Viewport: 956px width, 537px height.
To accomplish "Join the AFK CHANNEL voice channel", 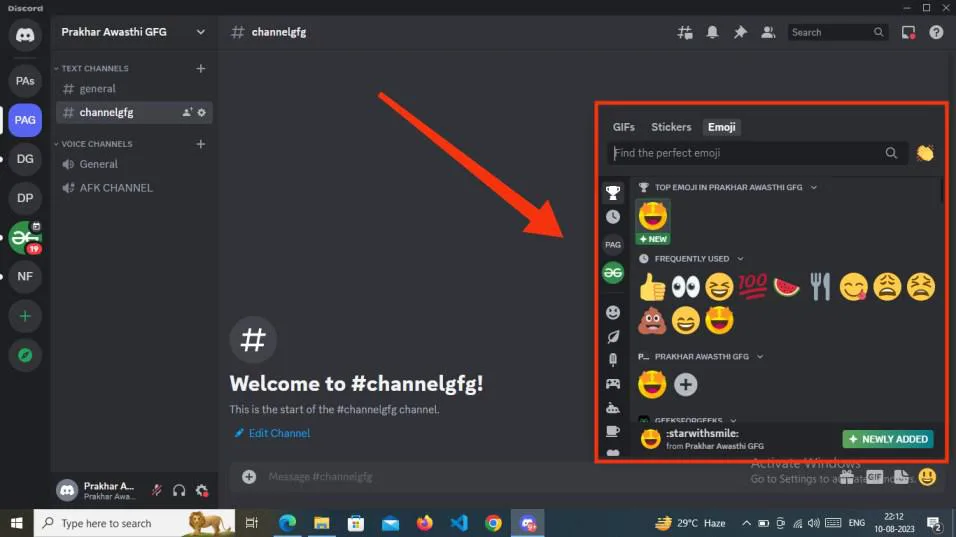I will coord(134,188).
